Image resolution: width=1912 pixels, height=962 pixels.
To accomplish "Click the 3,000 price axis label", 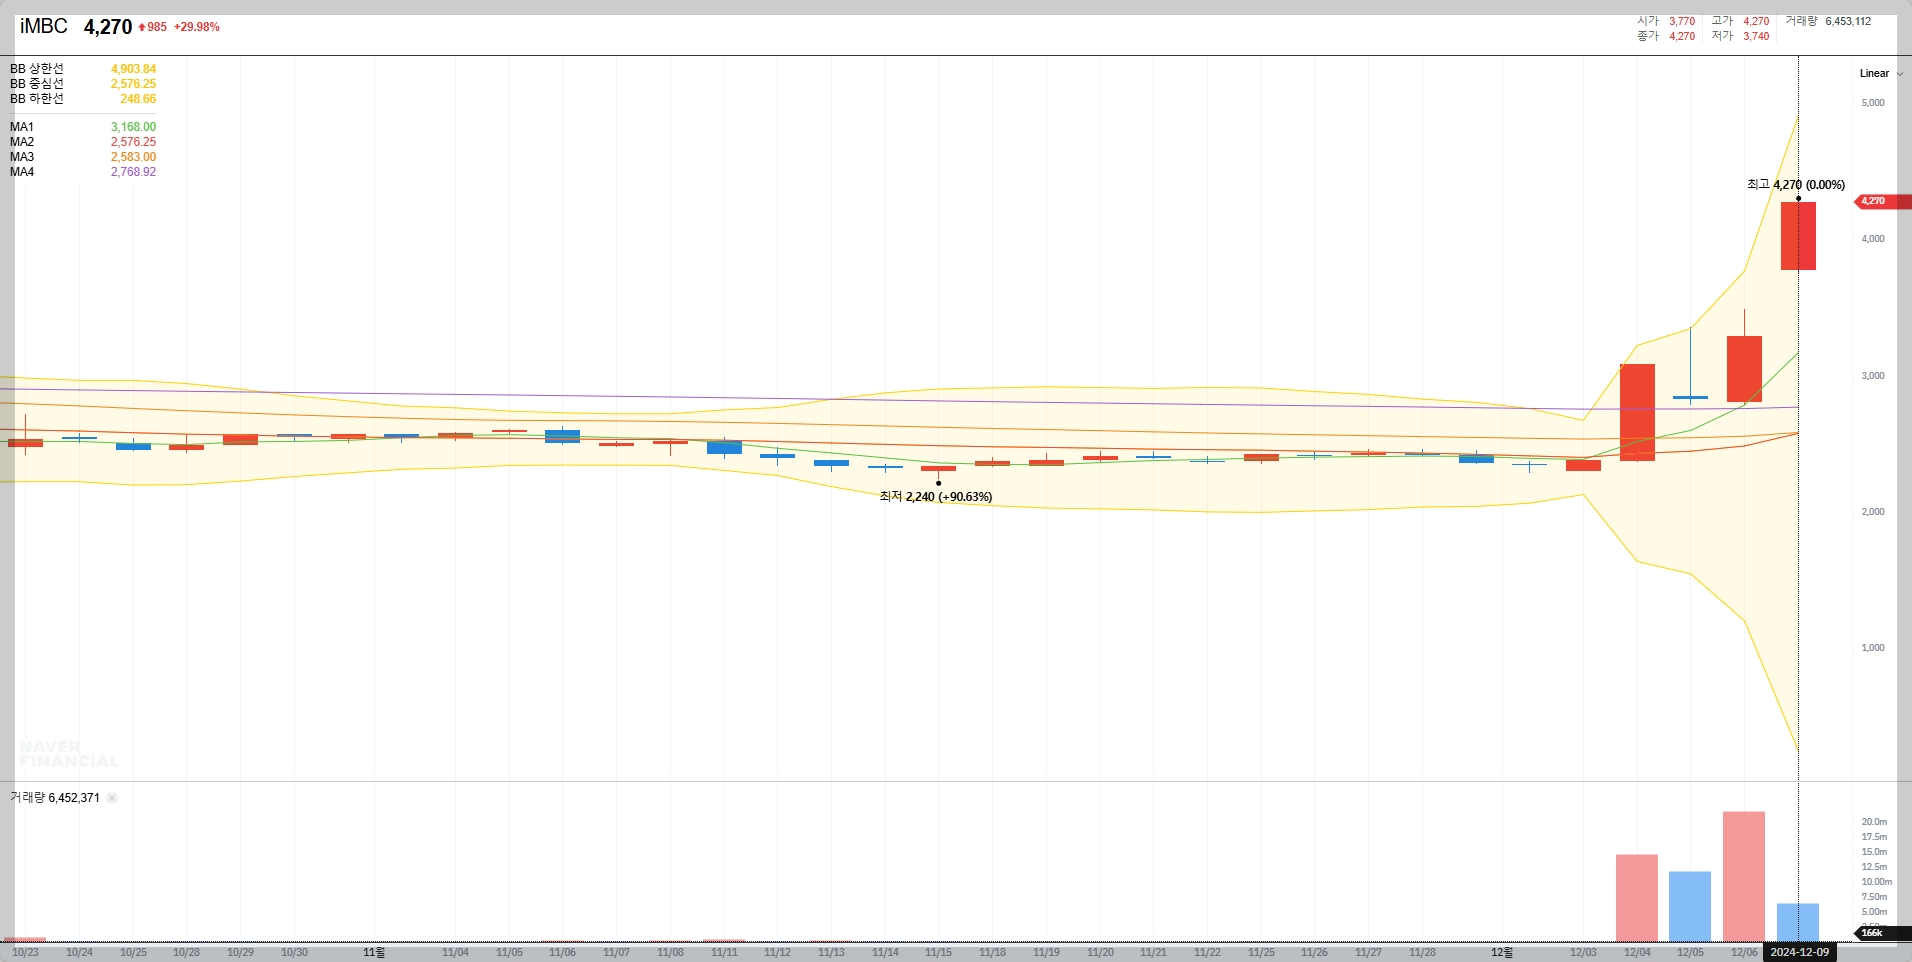I will tap(1872, 376).
